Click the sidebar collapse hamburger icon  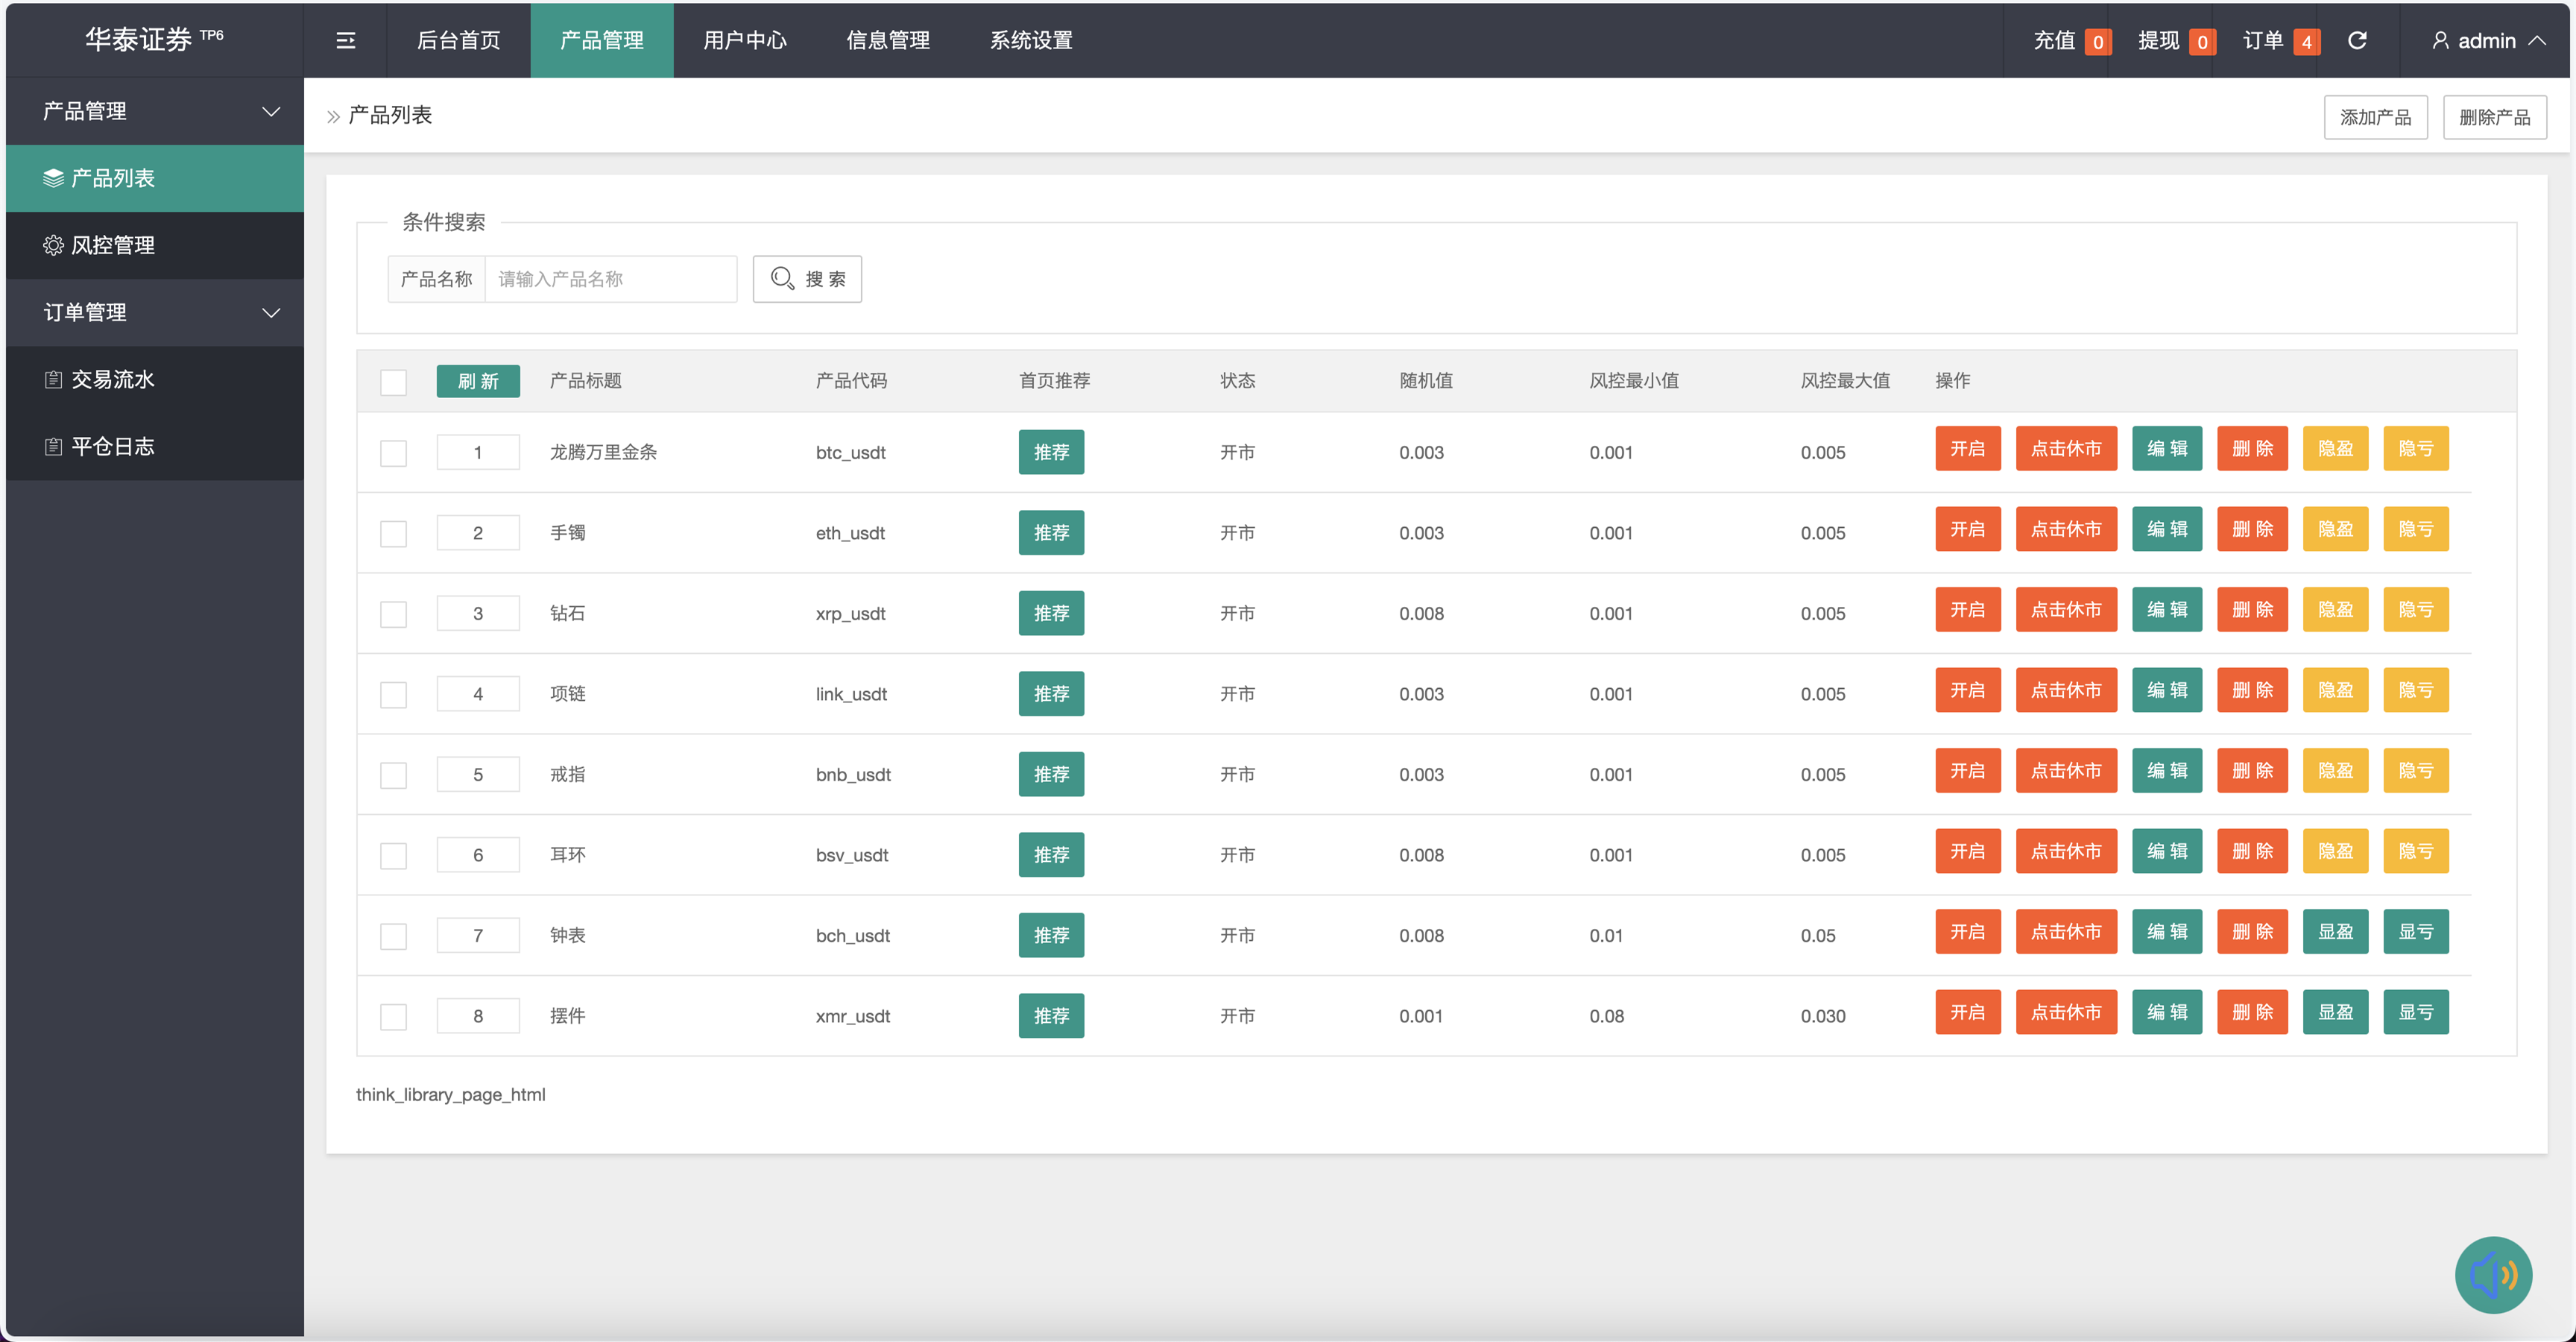(x=345, y=40)
